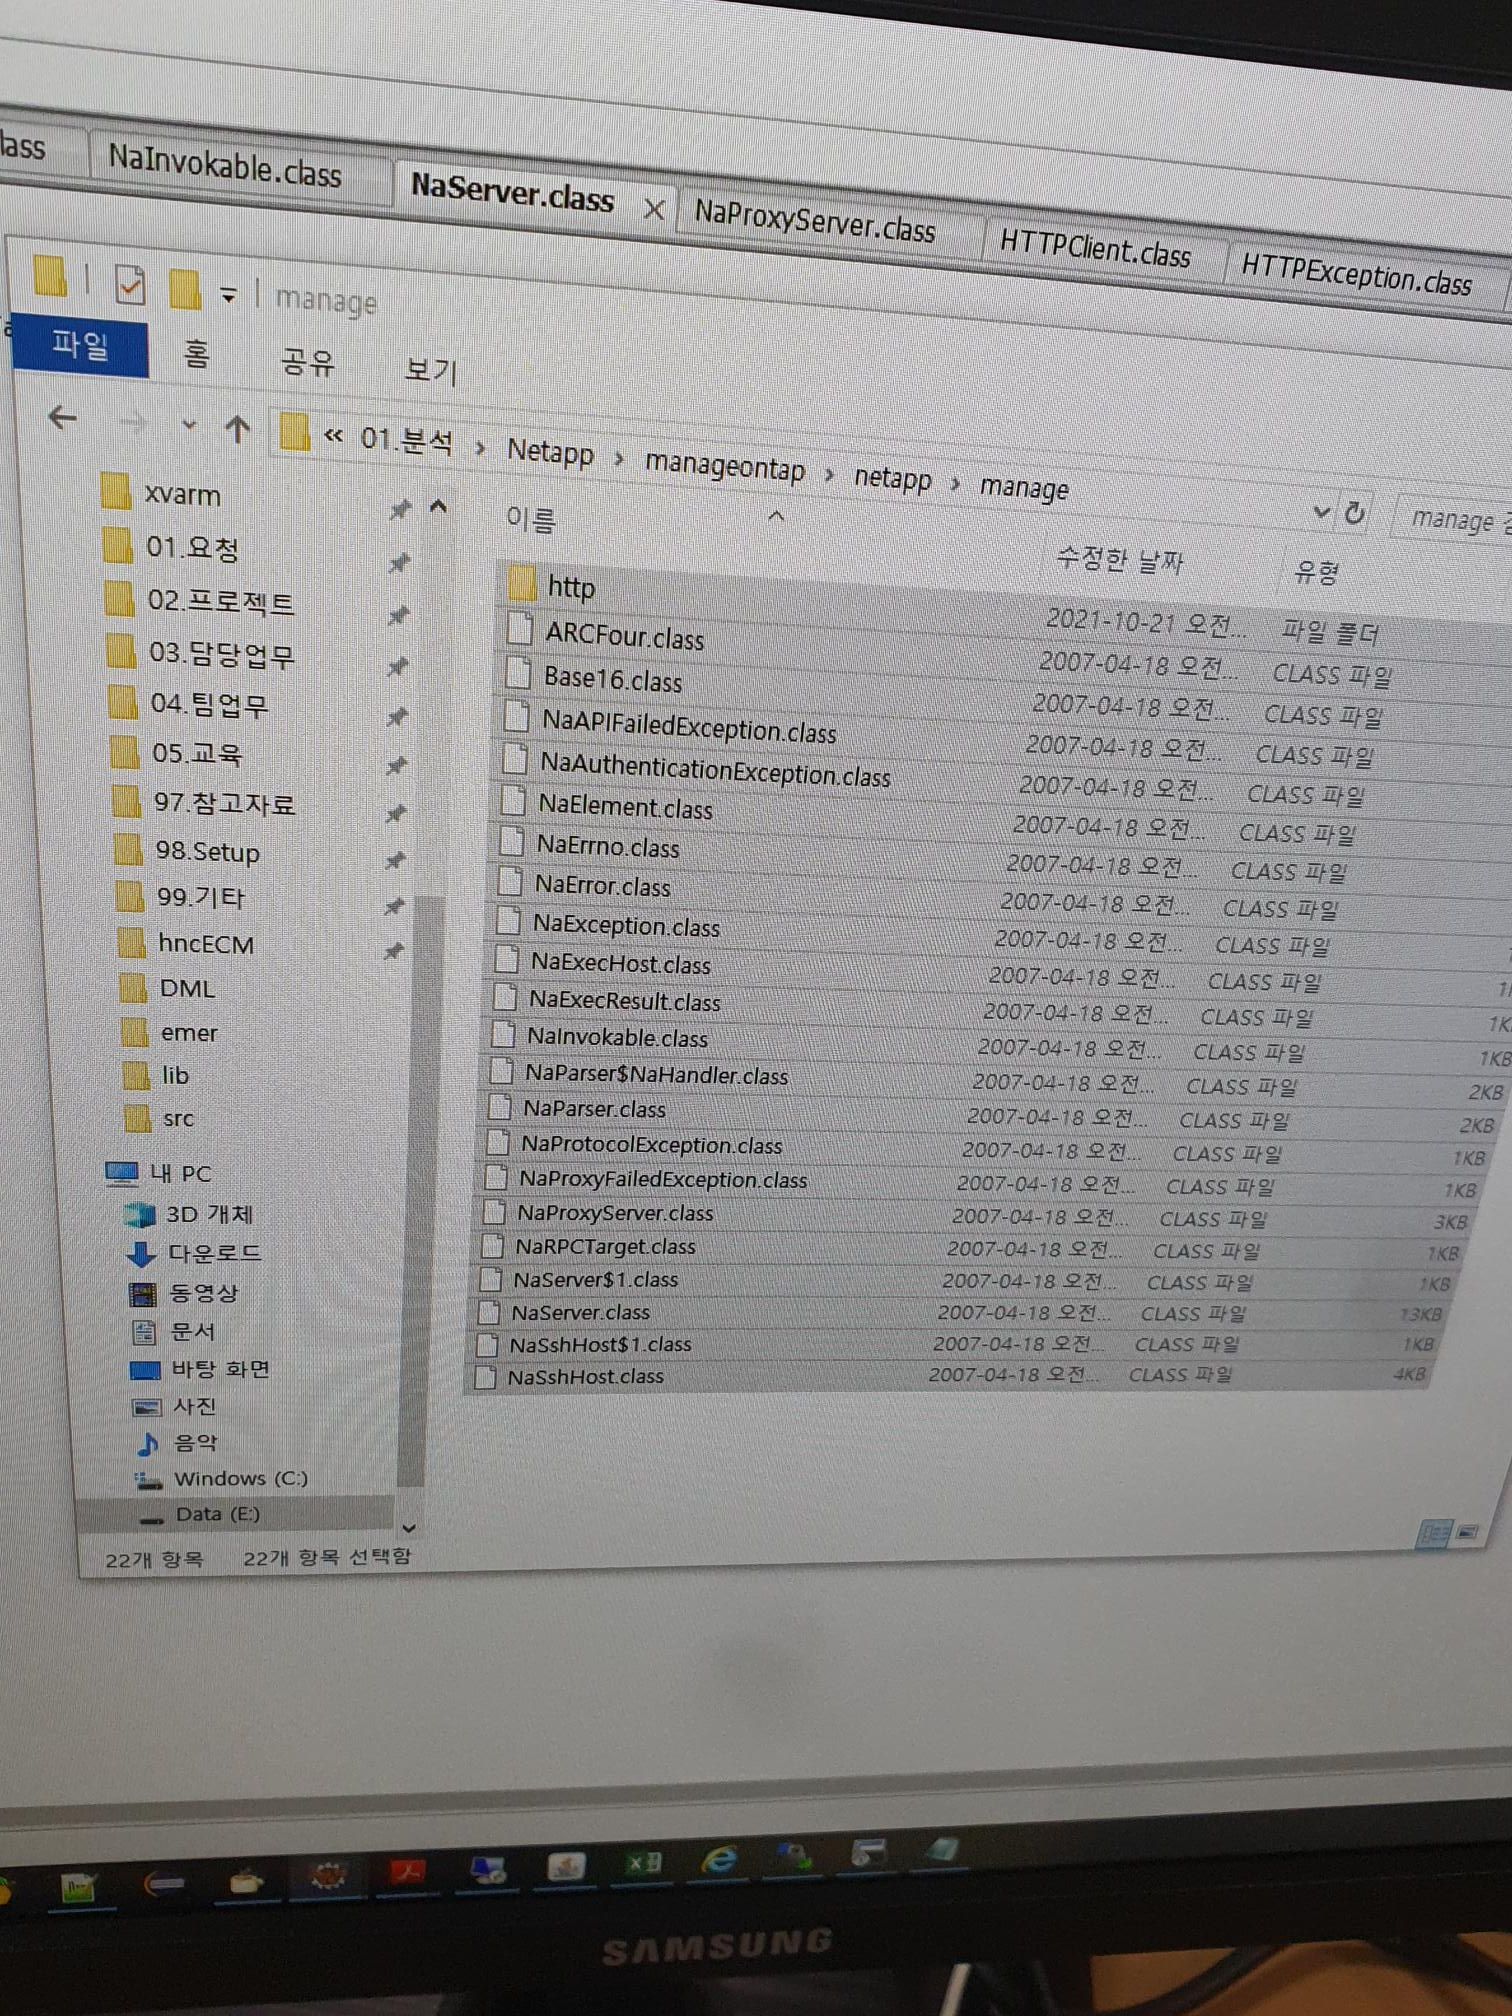Open the 공유 ribbon tab
This screenshot has width=1512, height=2016.
tap(307, 361)
